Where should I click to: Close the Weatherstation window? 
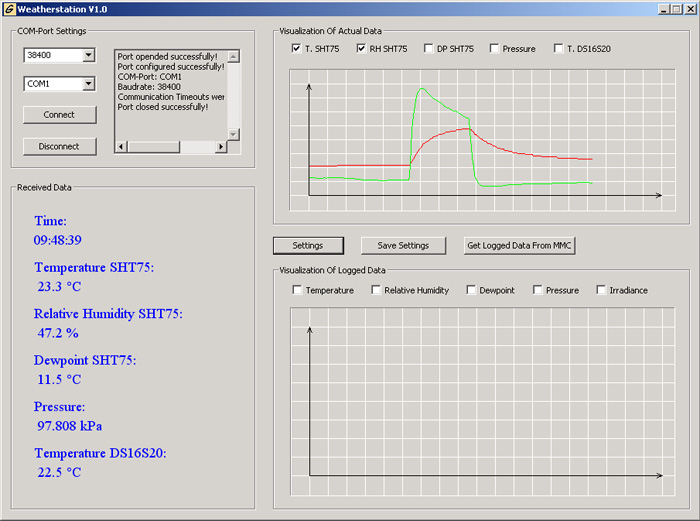[x=690, y=9]
